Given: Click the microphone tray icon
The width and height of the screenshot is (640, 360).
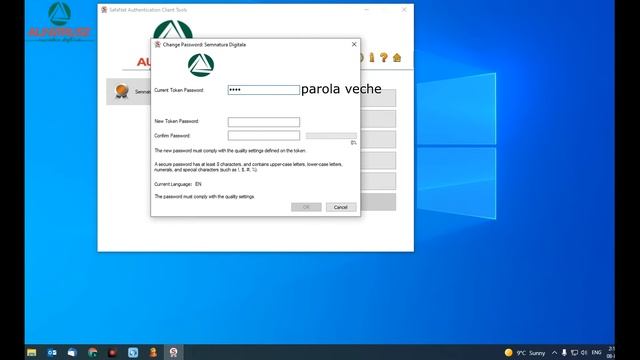Looking at the screenshot, I should 564,353.
